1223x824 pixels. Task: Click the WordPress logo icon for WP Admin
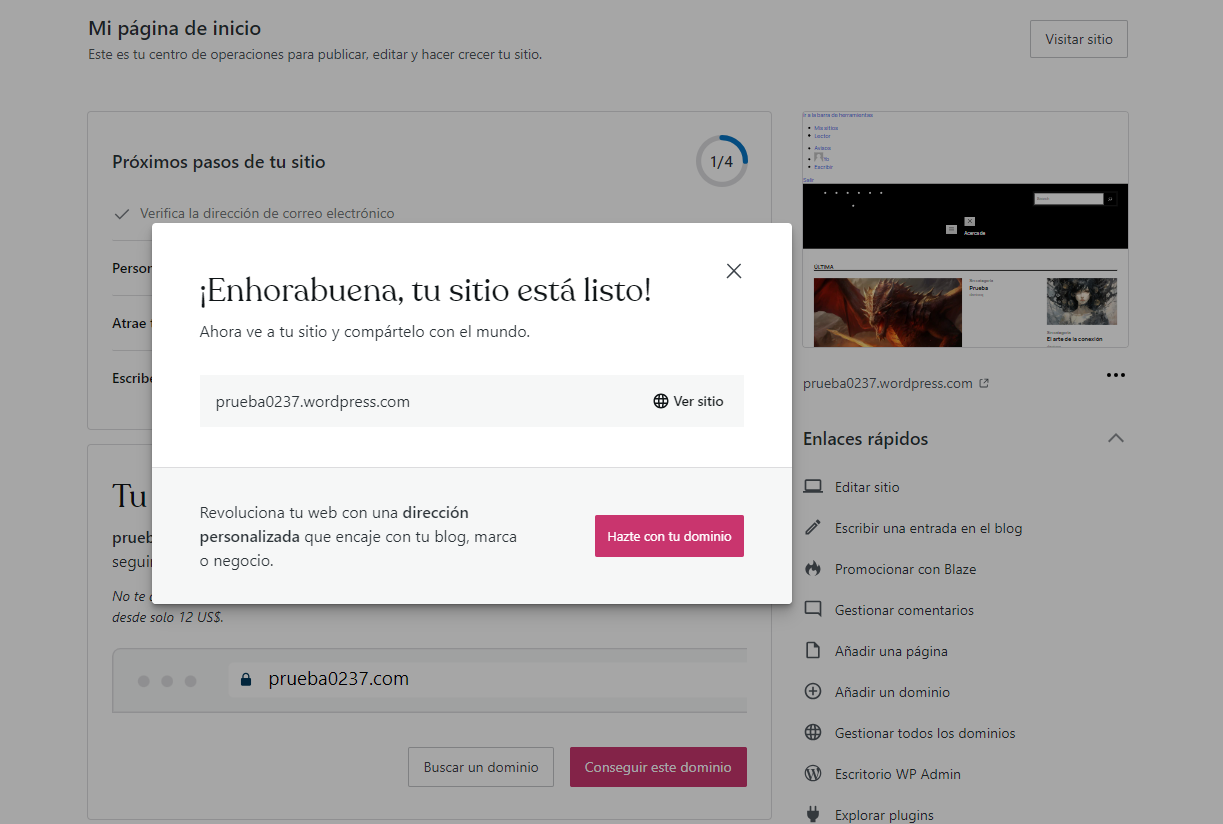(813, 774)
